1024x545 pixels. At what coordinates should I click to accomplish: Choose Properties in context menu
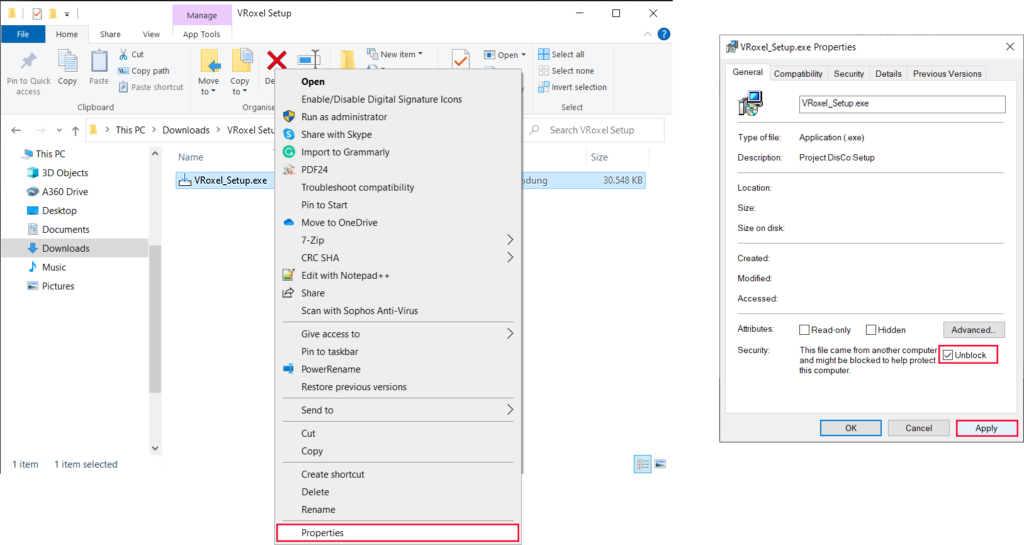point(398,533)
